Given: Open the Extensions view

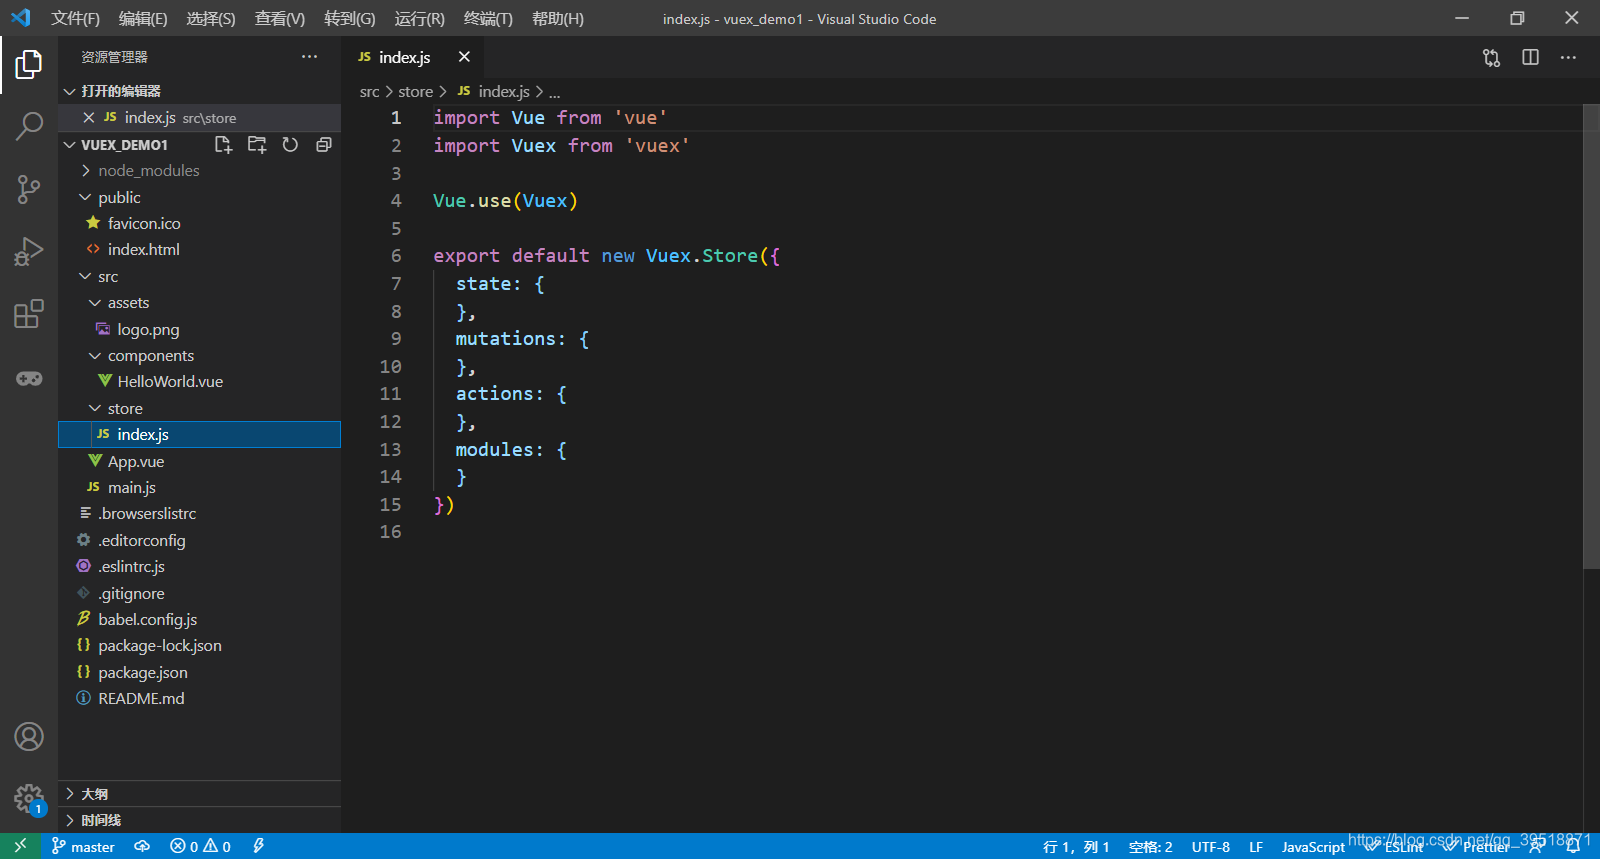Looking at the screenshot, I should pos(29,314).
